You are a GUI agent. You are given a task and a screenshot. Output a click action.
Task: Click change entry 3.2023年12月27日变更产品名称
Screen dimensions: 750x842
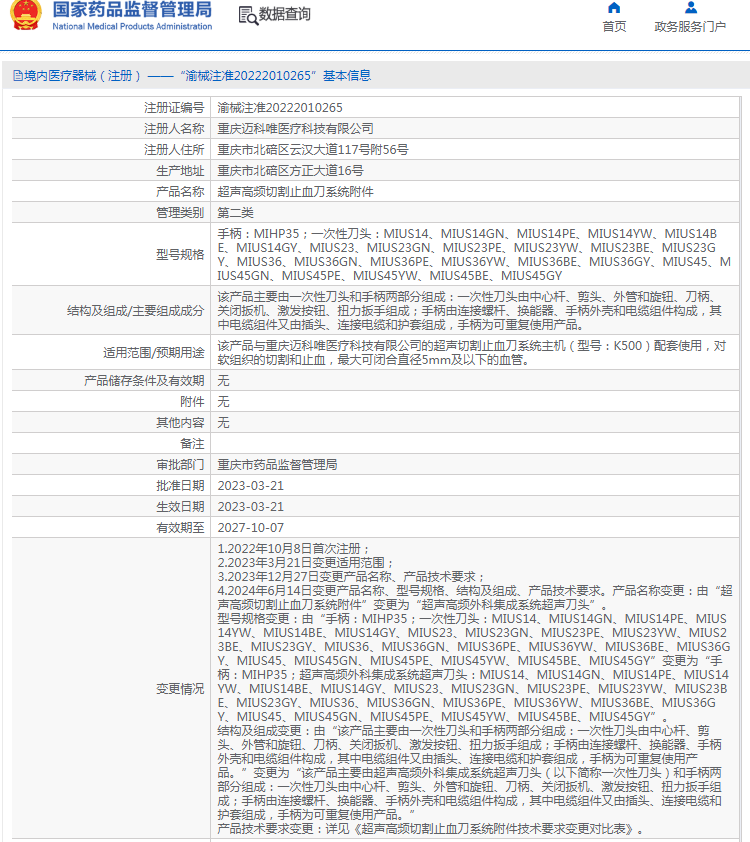(351, 577)
